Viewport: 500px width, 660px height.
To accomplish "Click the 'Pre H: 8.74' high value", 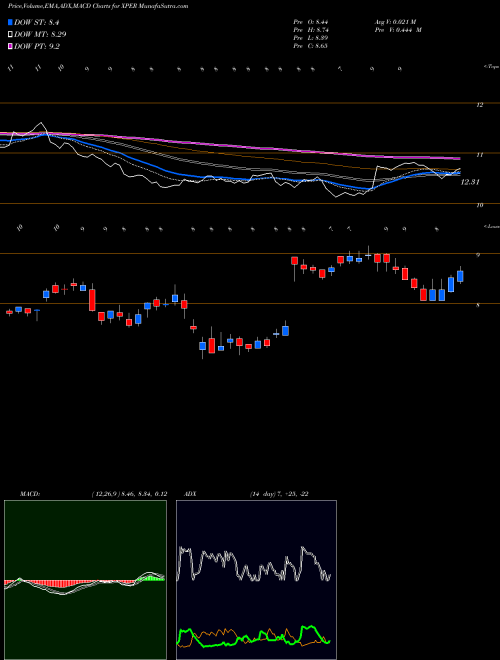I will coord(311,30).
